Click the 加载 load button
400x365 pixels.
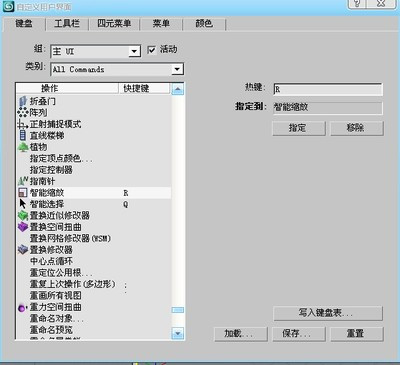(x=241, y=333)
